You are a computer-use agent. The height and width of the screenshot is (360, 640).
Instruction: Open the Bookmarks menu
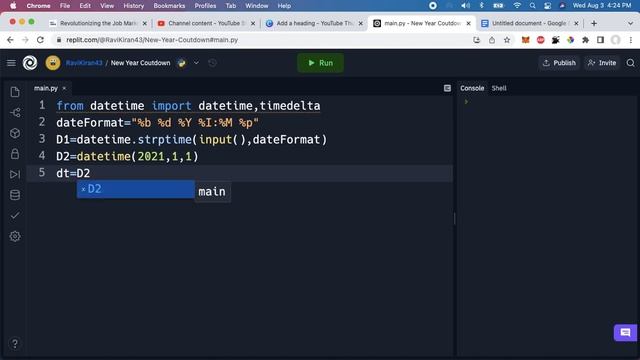click(169, 6)
